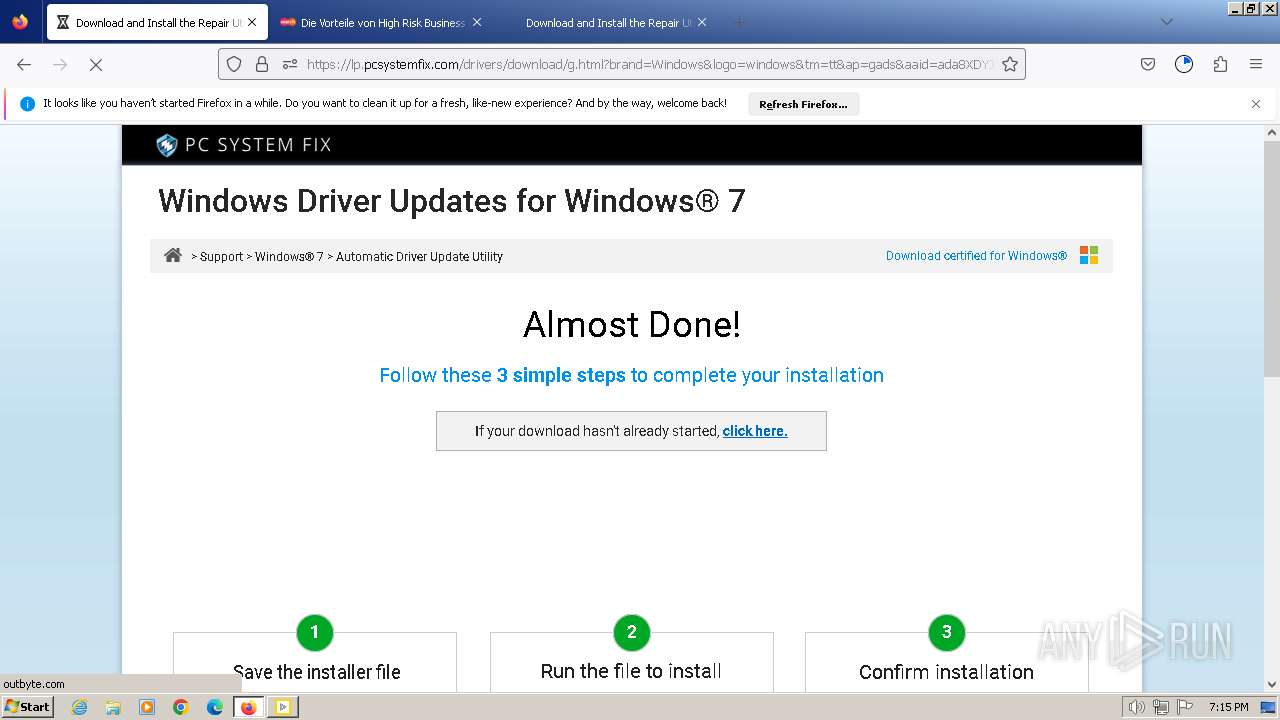This screenshot has width=1280, height=720.
Task: Open the Firefox application menu
Action: point(1256,64)
